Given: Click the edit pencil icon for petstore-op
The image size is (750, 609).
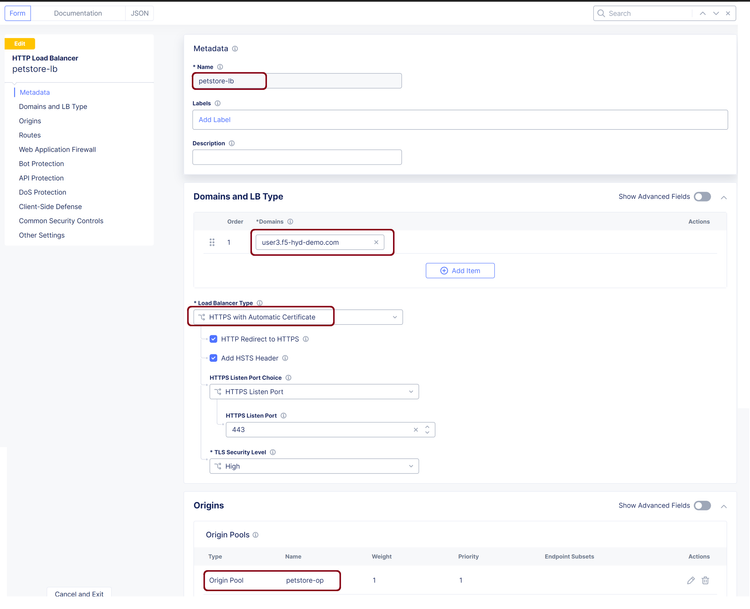Looking at the screenshot, I should tap(690, 580).
